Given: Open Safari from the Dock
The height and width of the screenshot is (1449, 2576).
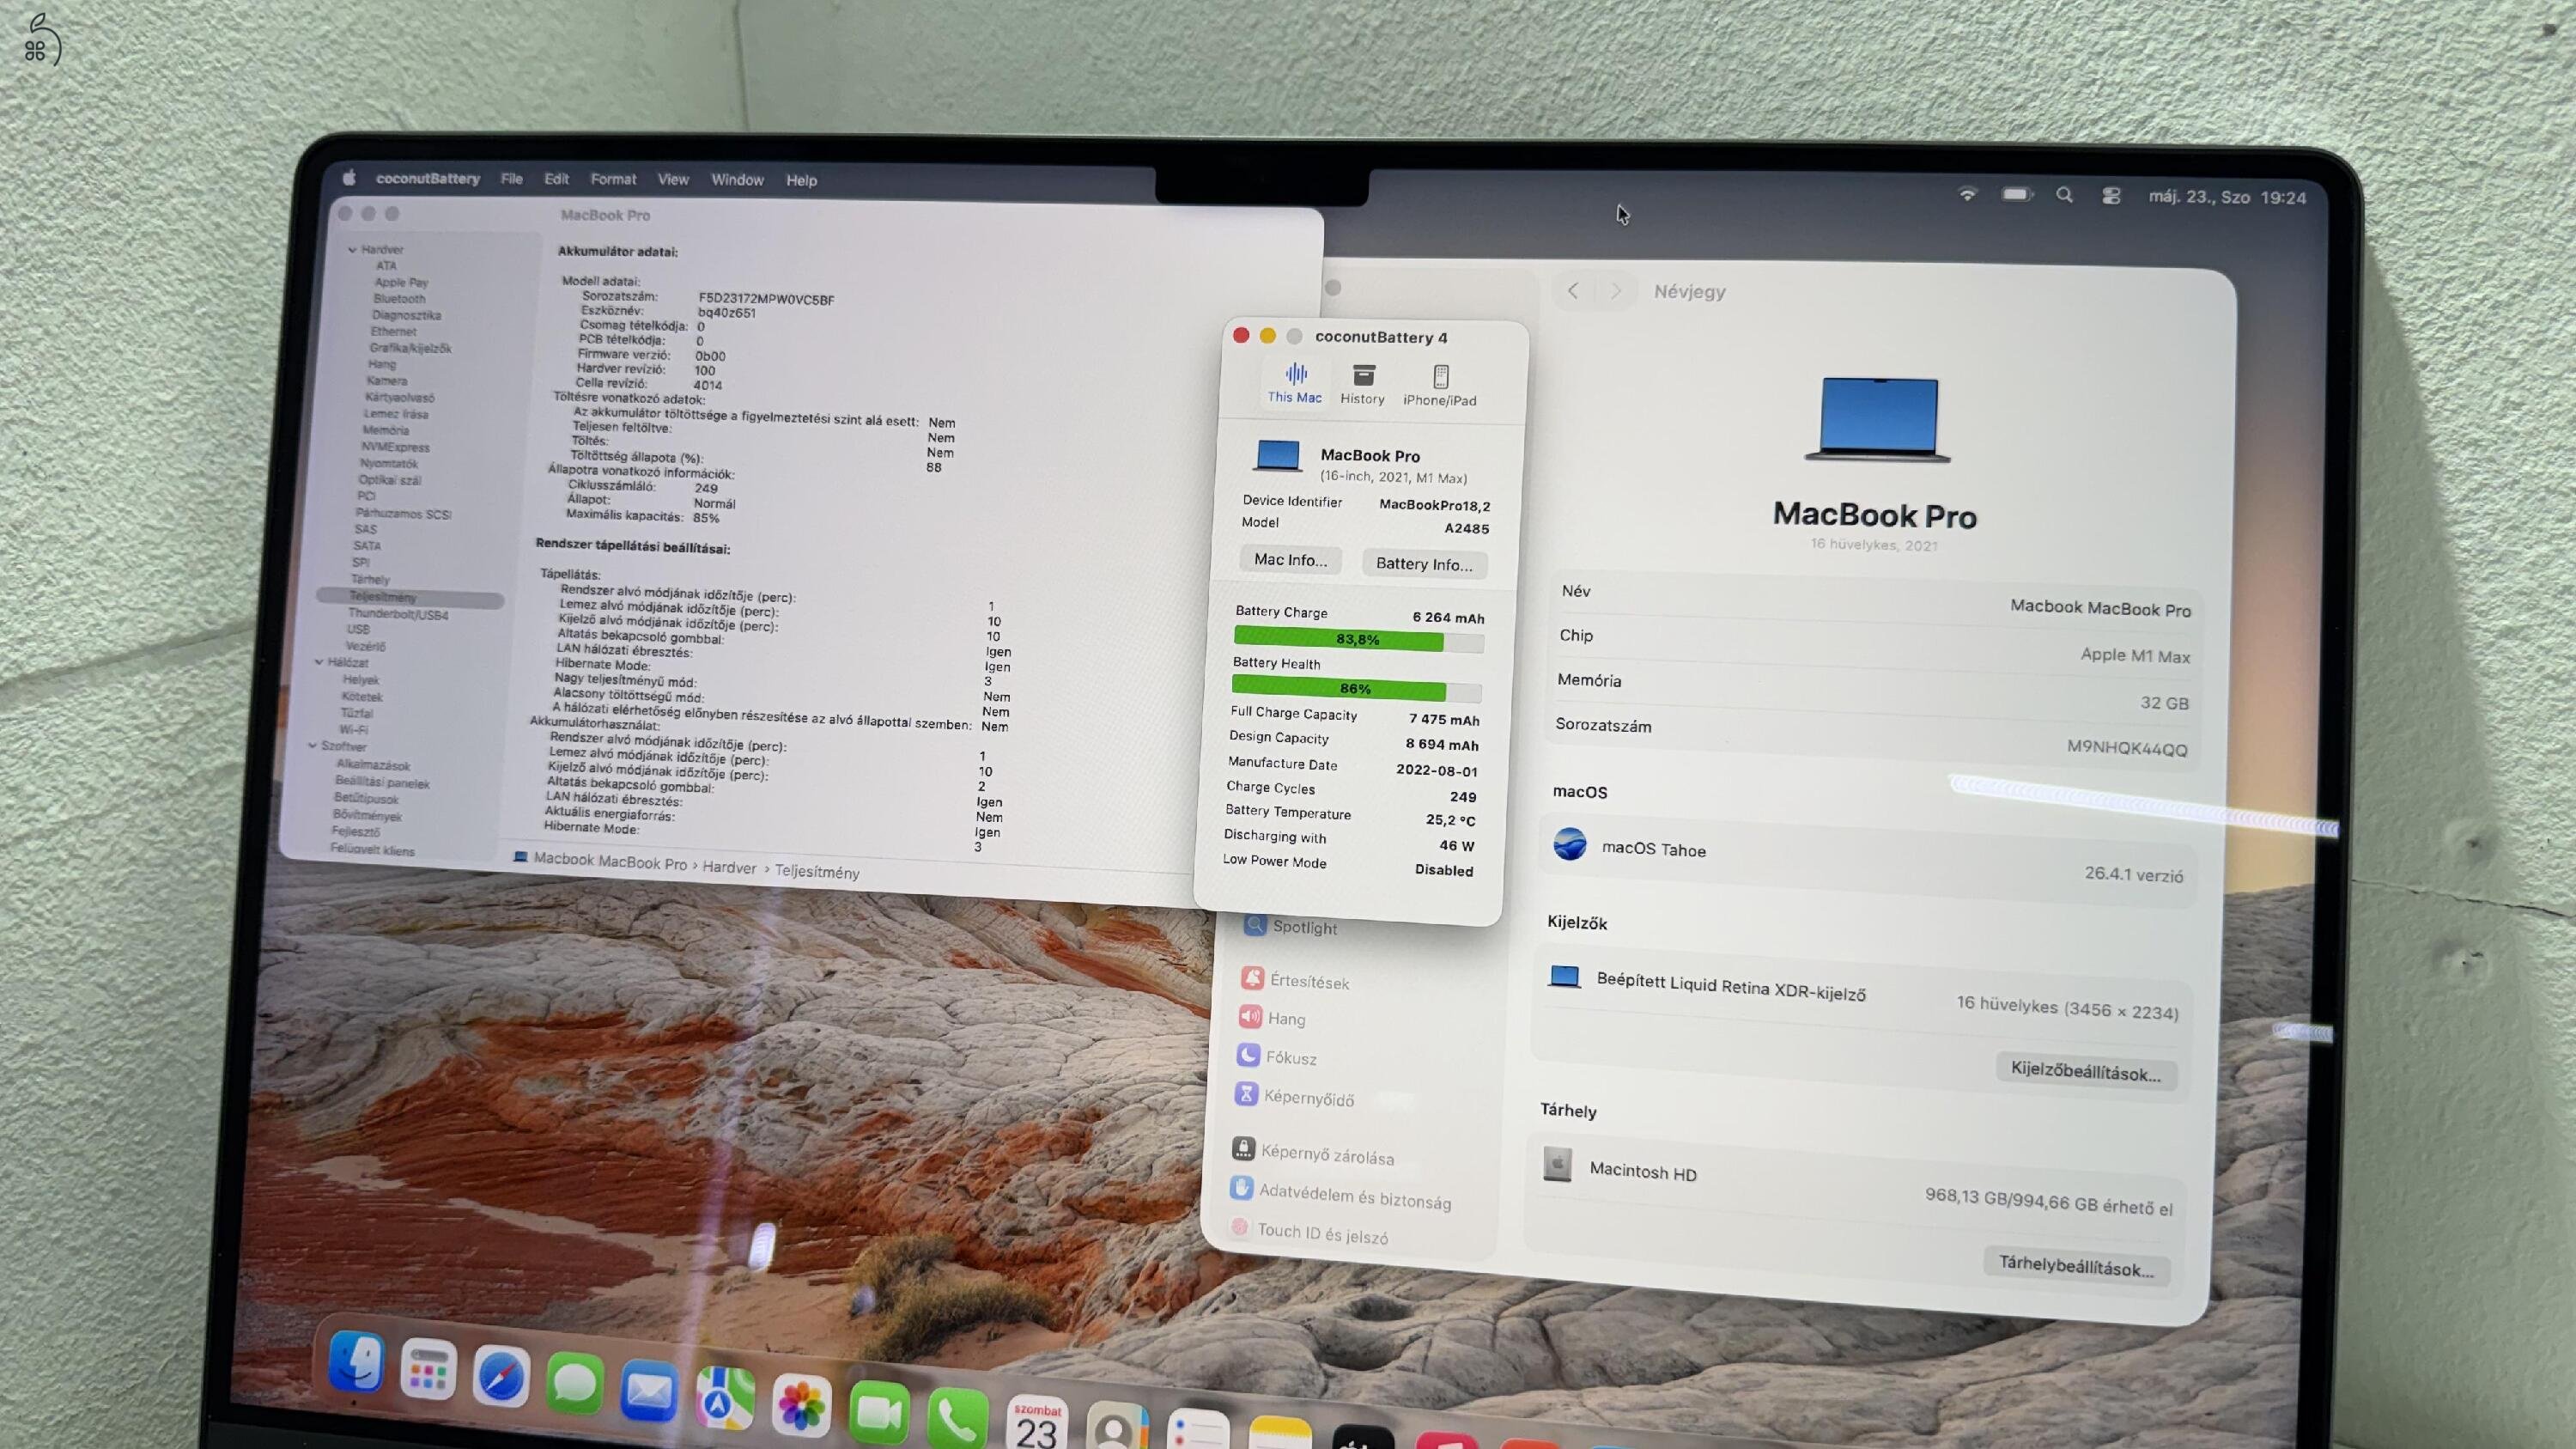Looking at the screenshot, I should click(501, 1378).
